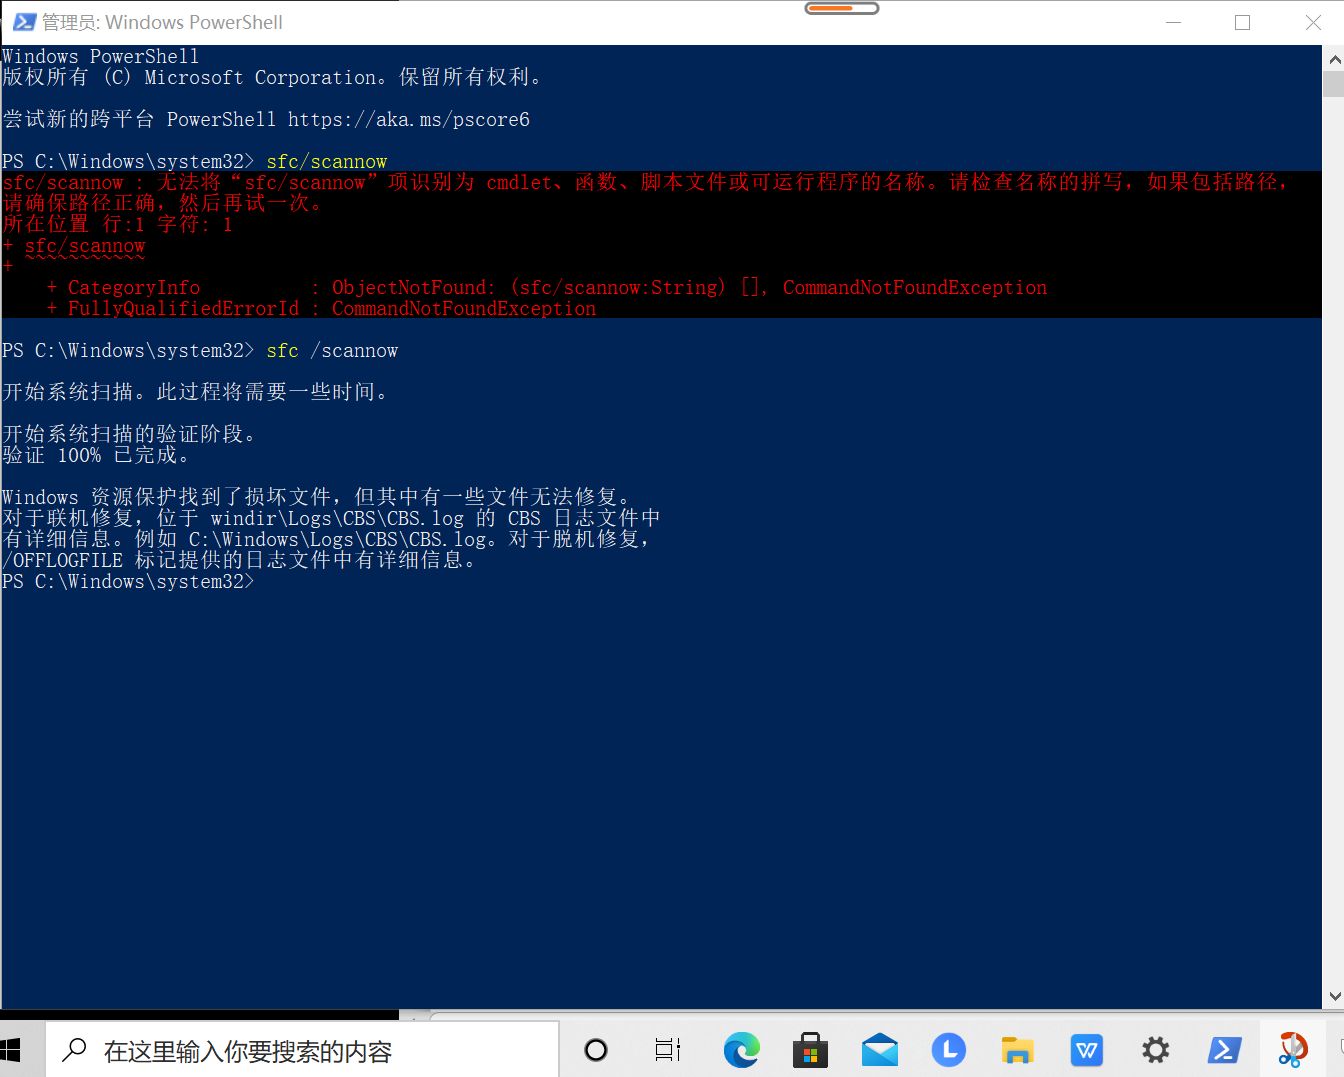Click the PowerShell icon in the title bar
1344x1077 pixels.
pos(24,22)
